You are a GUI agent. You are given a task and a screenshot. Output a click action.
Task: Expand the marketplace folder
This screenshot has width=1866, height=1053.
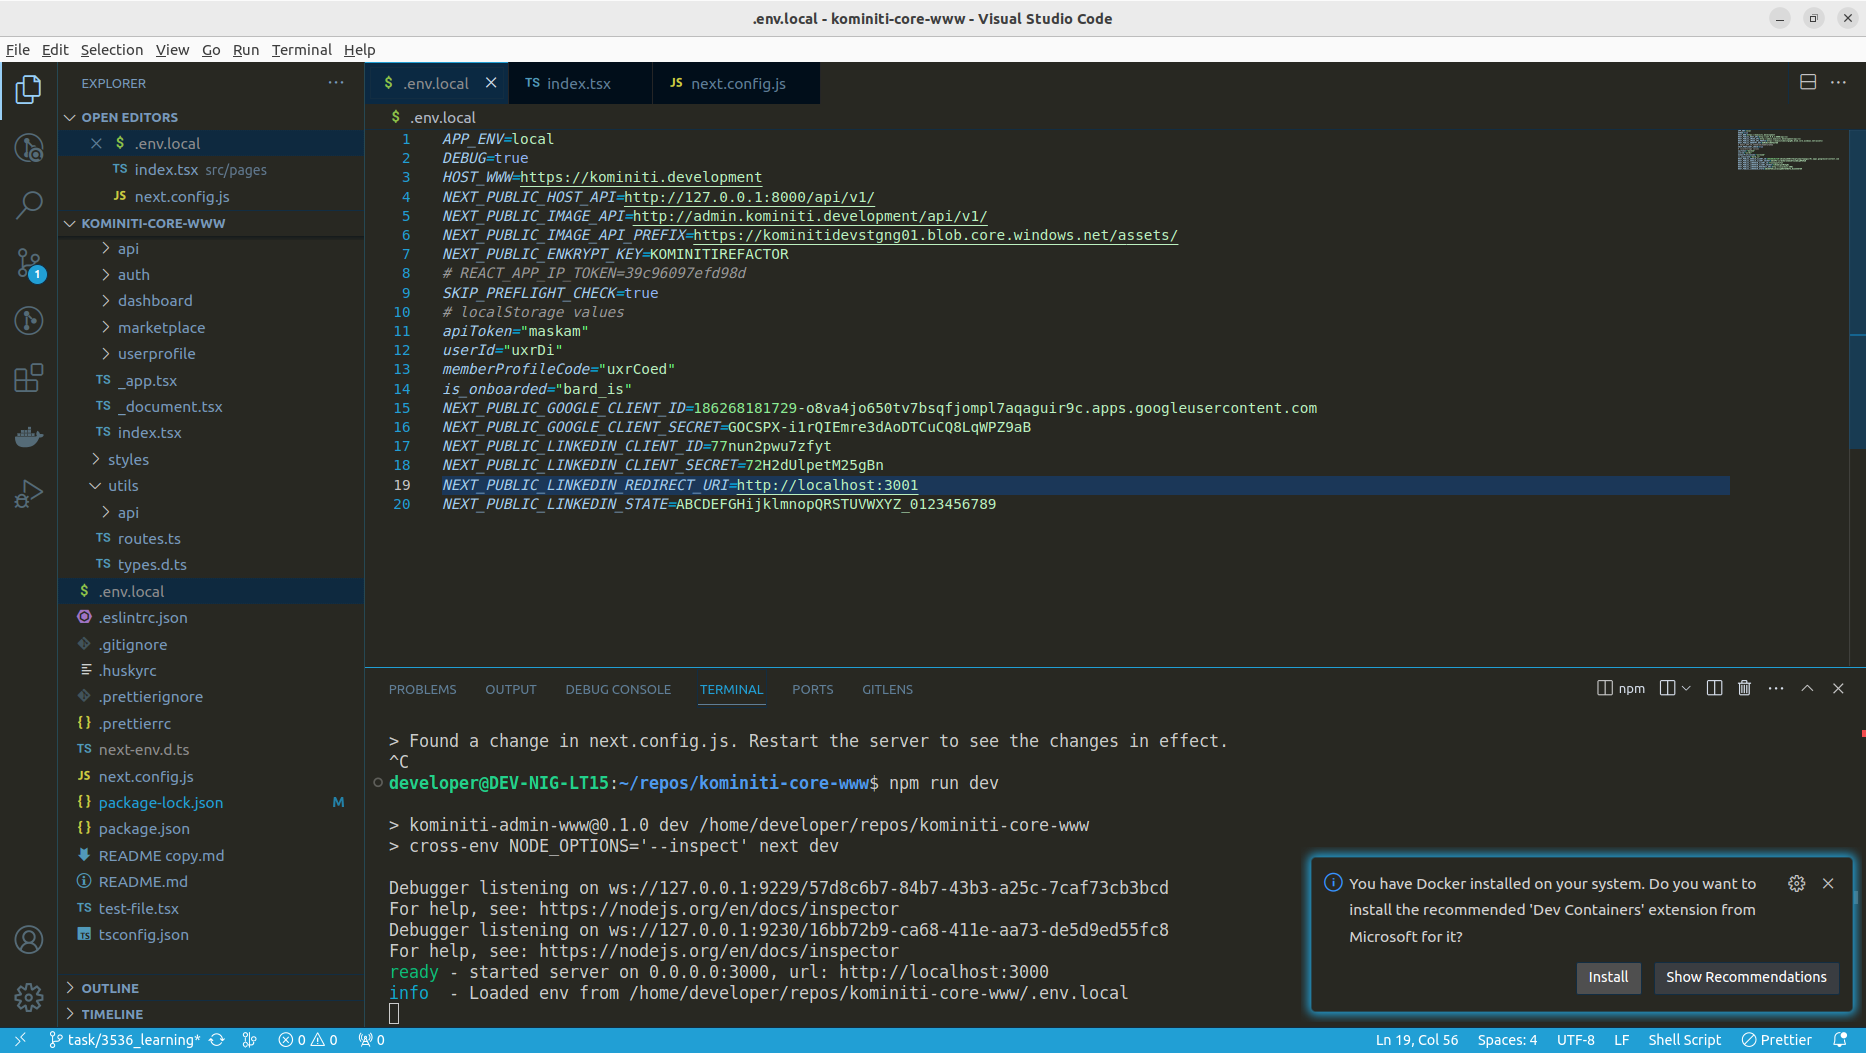[161, 327]
